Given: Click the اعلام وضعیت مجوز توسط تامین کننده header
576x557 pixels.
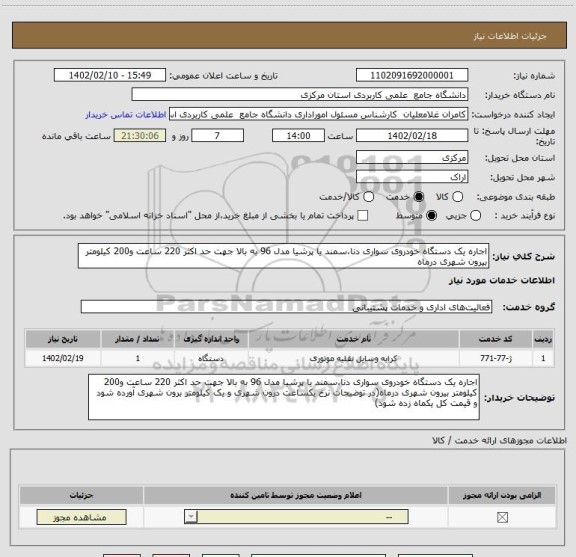Looking at the screenshot, I should [296, 495].
